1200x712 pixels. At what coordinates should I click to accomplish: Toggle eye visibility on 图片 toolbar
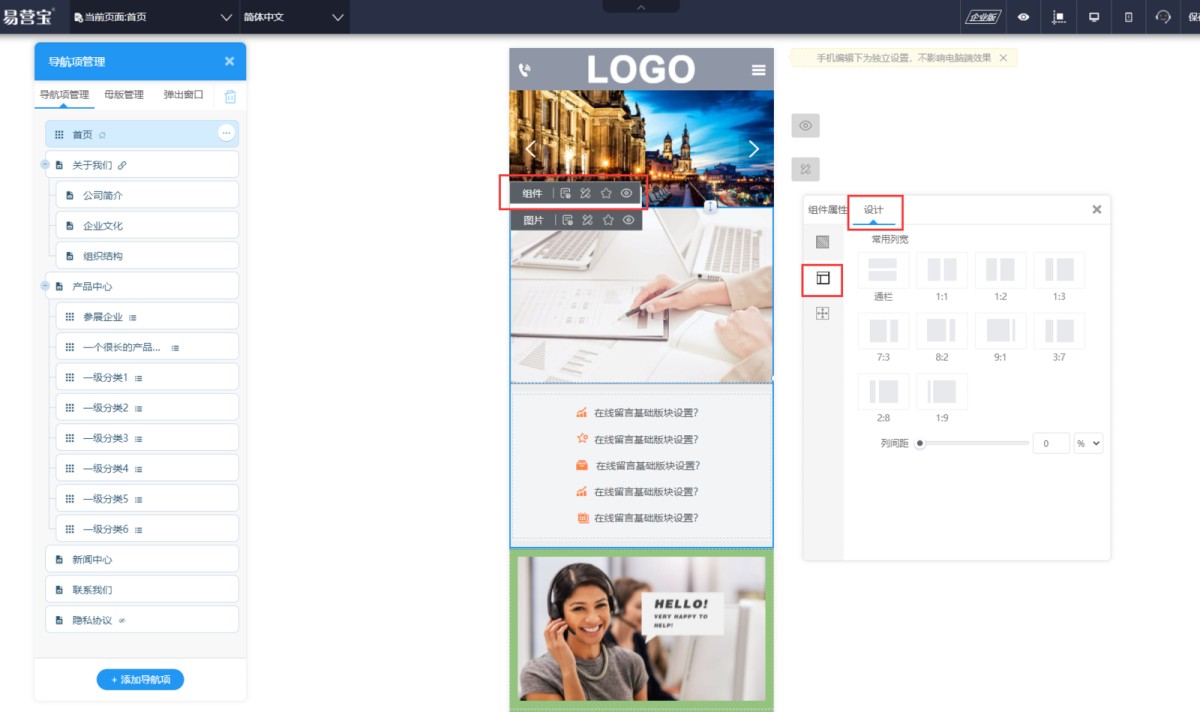coord(628,220)
